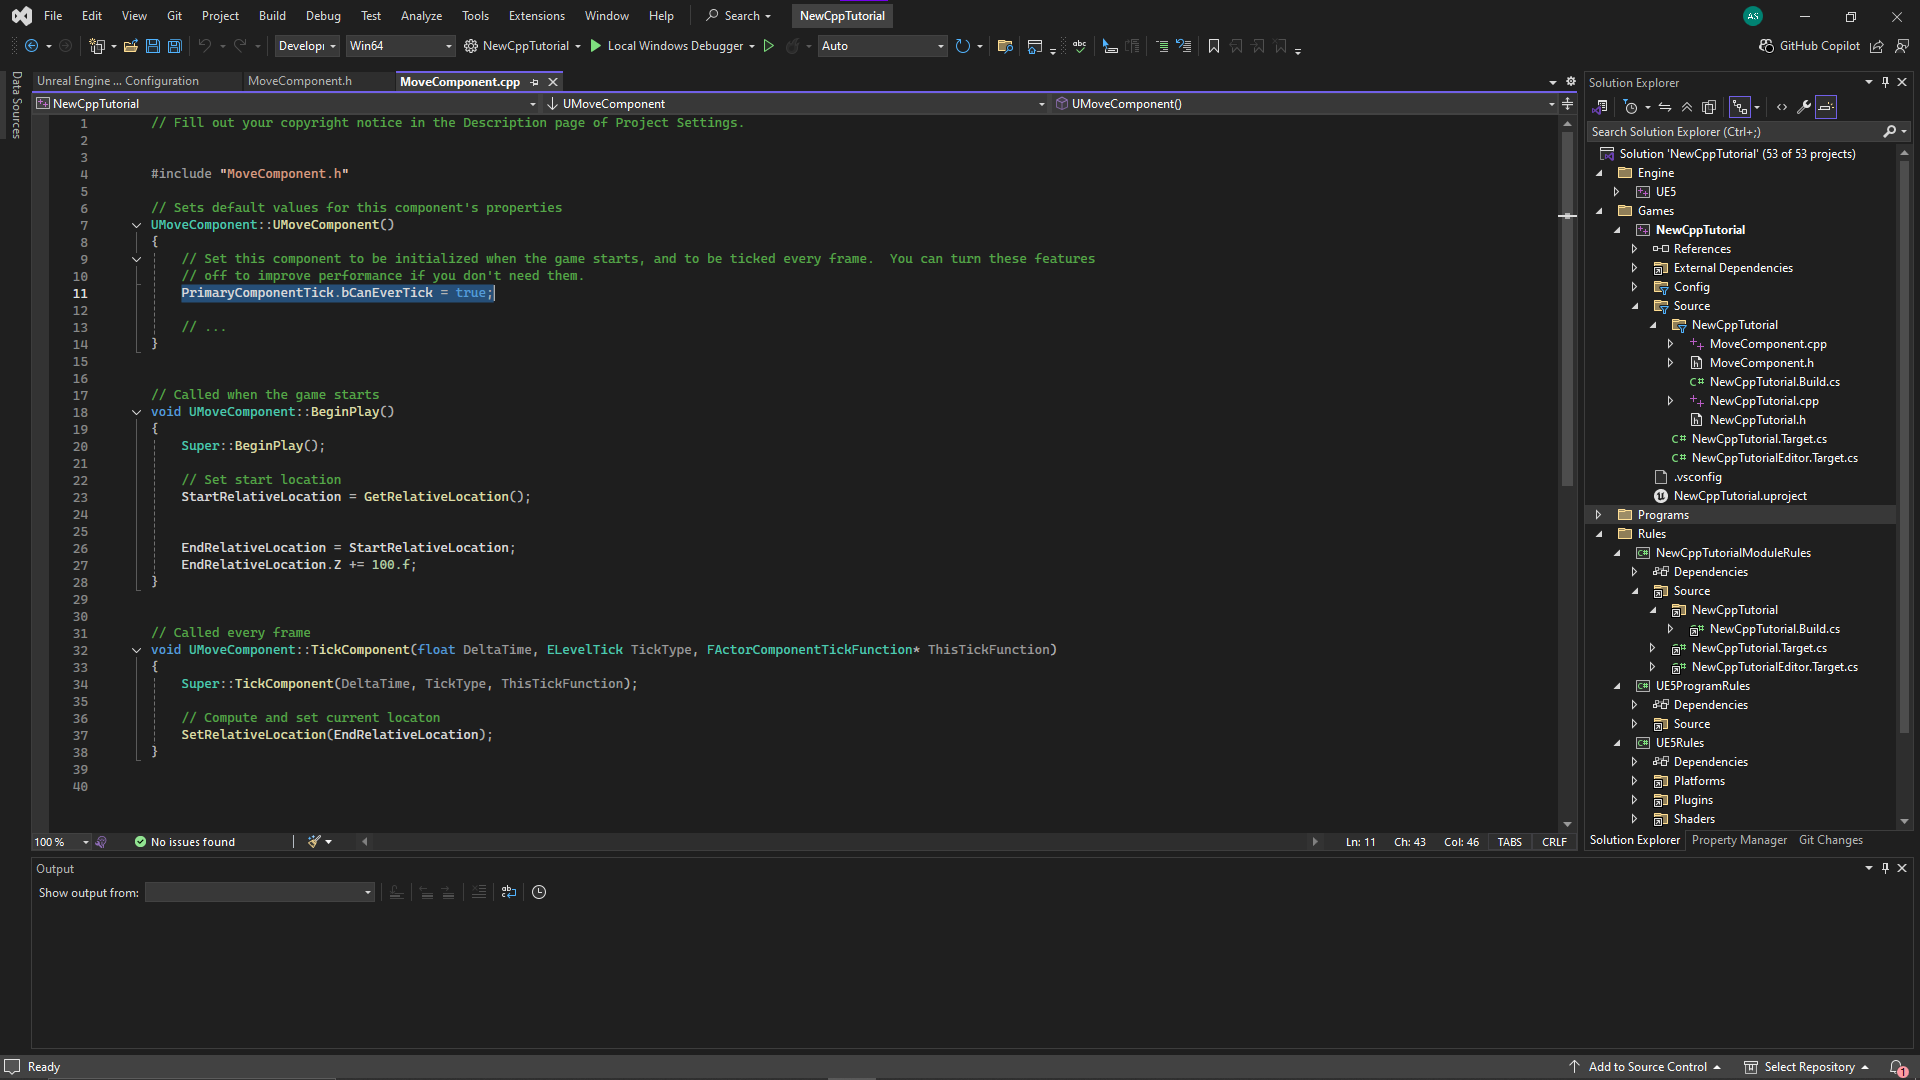Viewport: 1920px width, 1080px height.
Task: Open the Debug menu
Action: pos(323,16)
